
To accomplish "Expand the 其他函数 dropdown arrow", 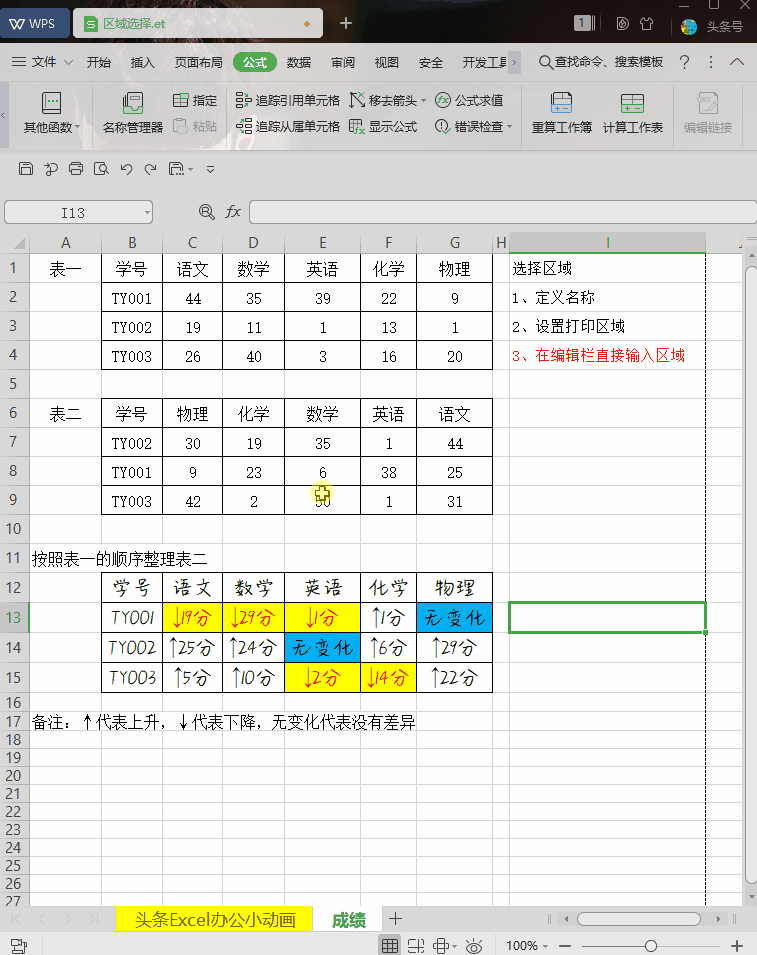I will 77,127.
